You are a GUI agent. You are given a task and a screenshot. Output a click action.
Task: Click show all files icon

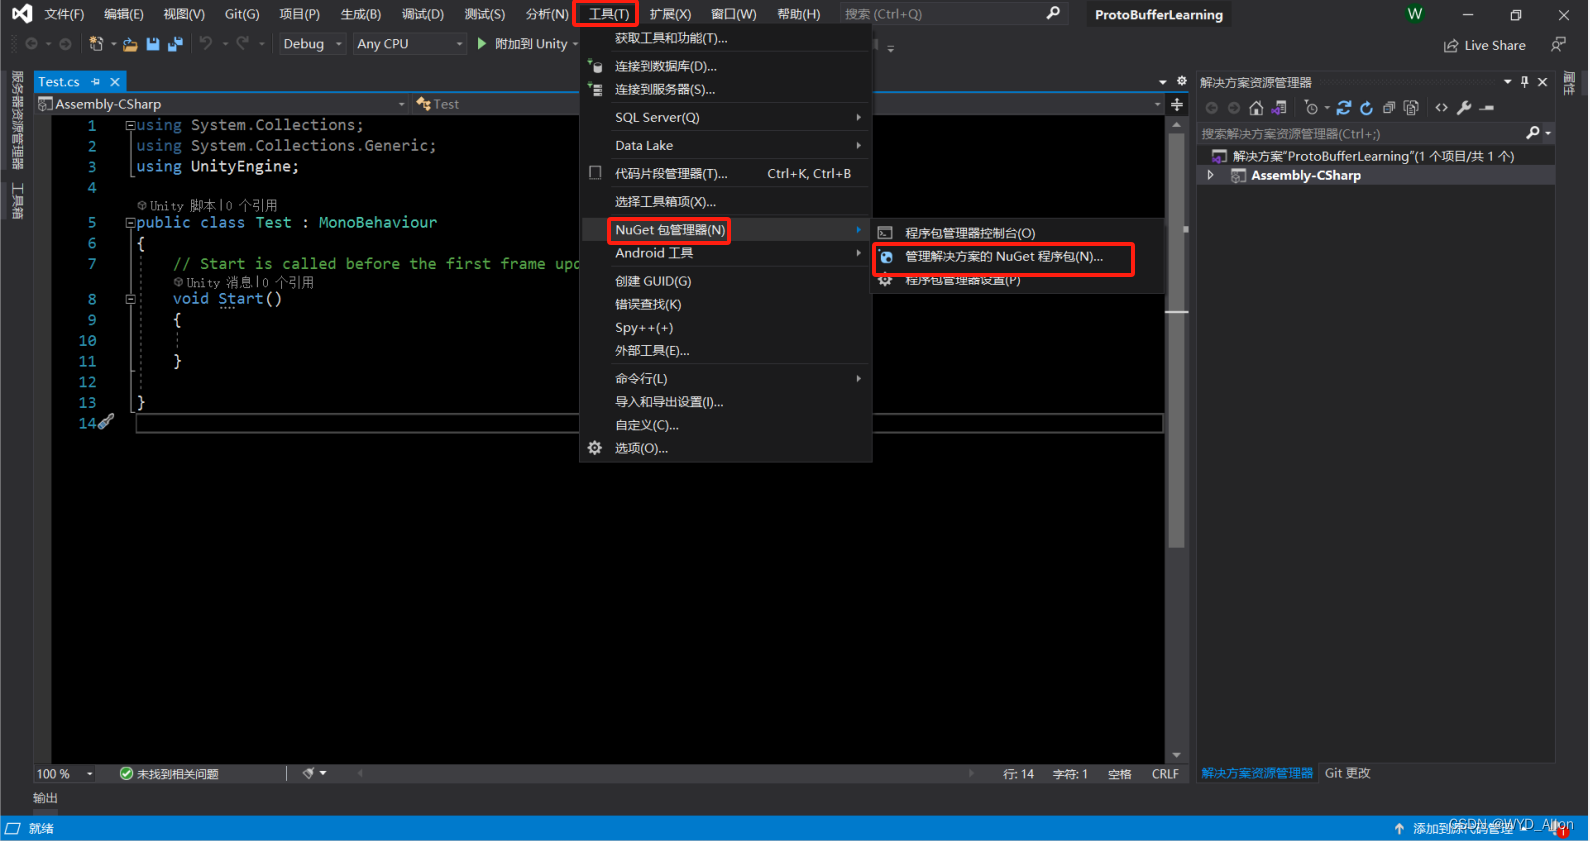1411,108
